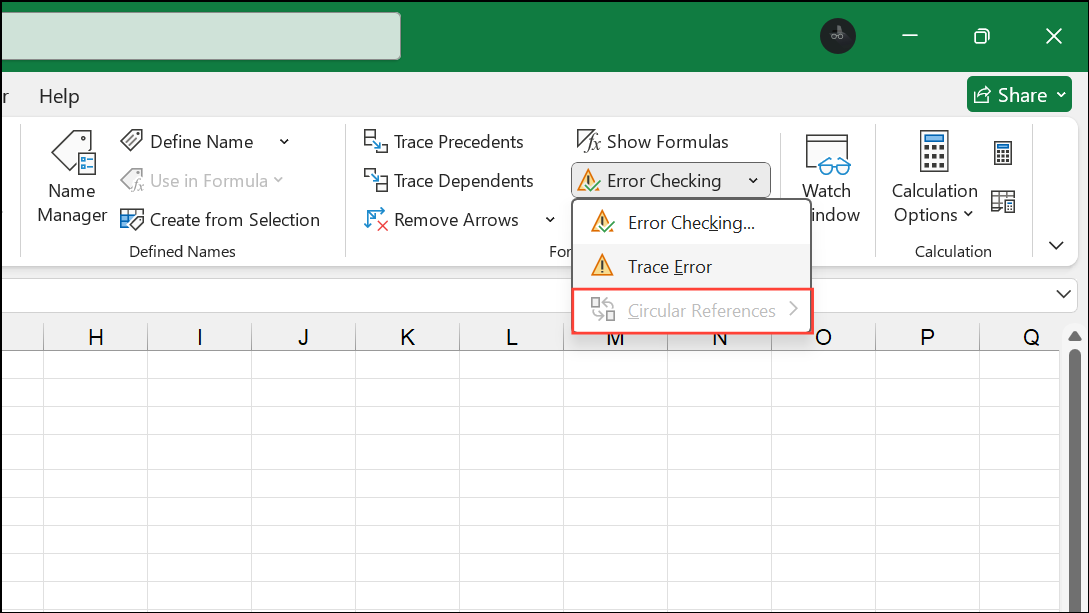This screenshot has width=1089, height=613.
Task: Toggle Show Formulas on
Action: tap(654, 140)
